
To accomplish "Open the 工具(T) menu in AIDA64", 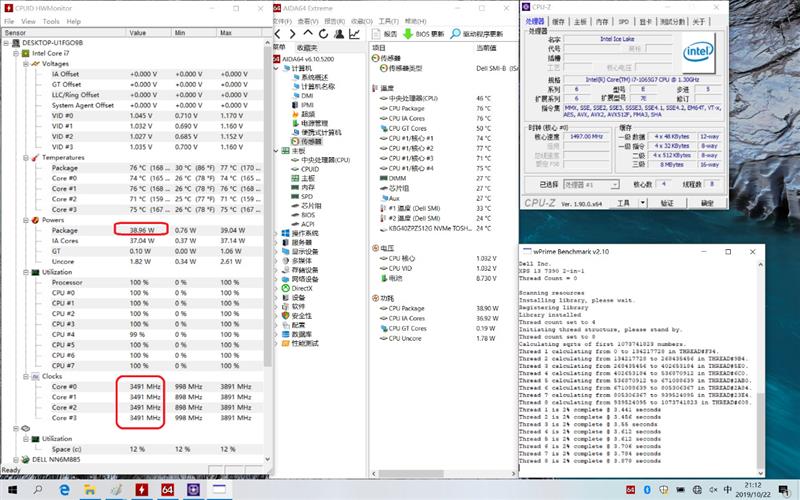I will coord(389,21).
